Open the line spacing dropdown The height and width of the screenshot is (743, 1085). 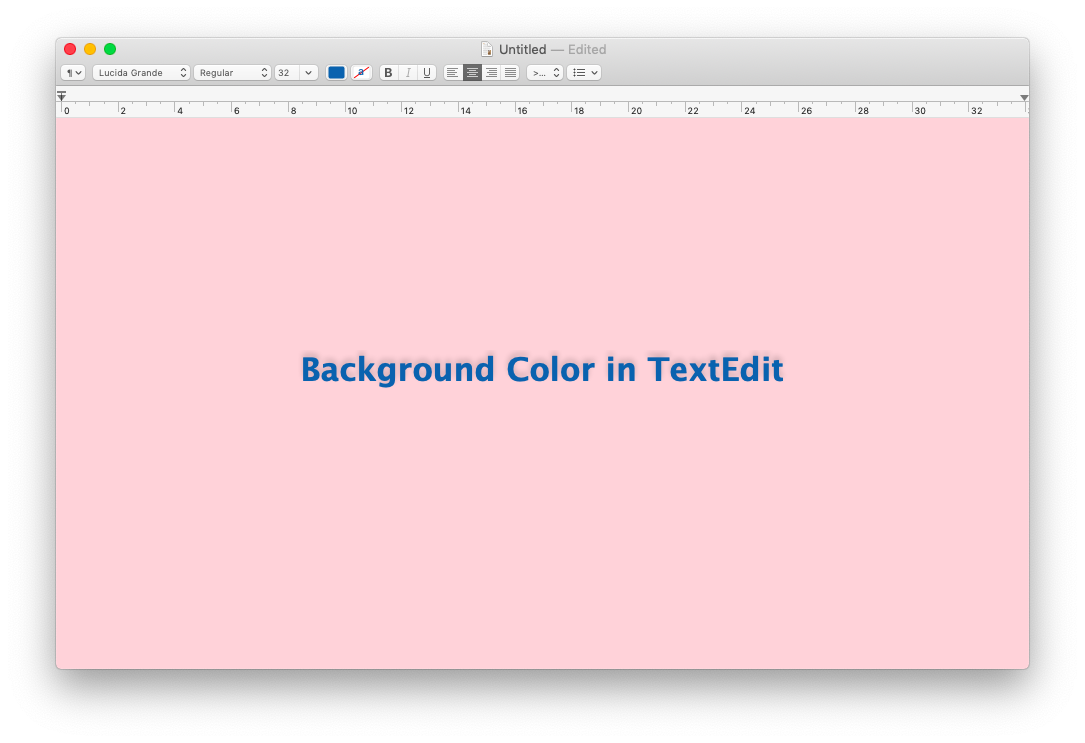coord(544,72)
